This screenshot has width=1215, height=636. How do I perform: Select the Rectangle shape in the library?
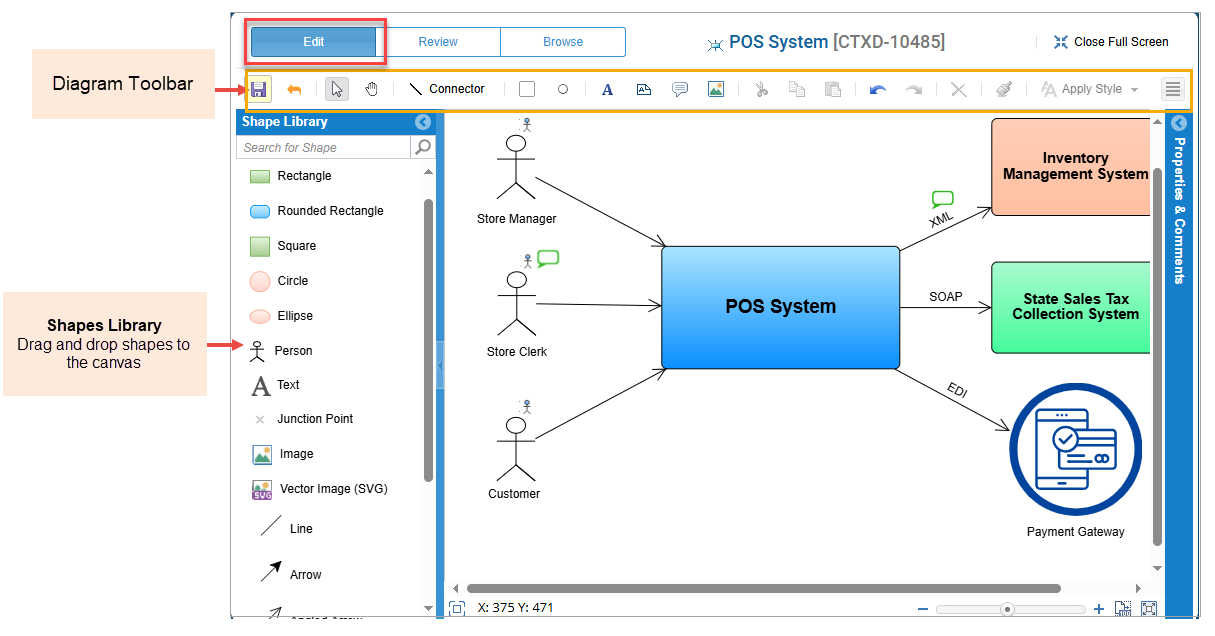pyautogui.click(x=290, y=176)
